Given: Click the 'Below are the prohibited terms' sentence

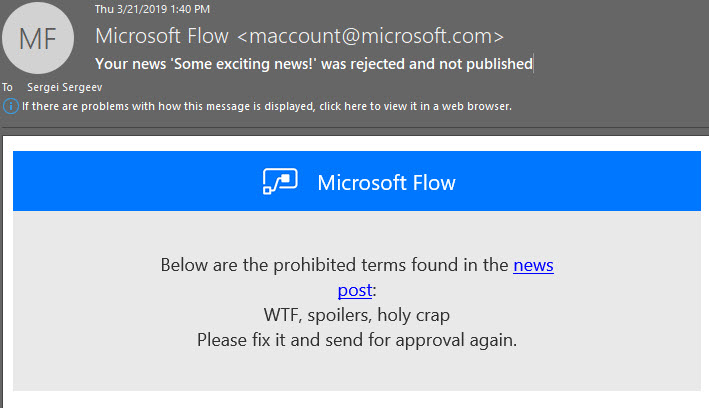Looking at the screenshot, I should coord(335,266).
